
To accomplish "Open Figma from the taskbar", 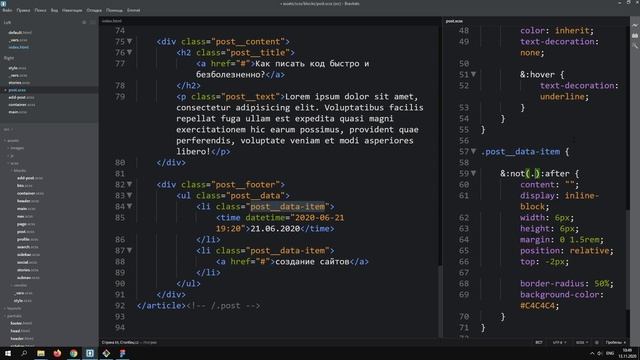I will (x=122, y=353).
